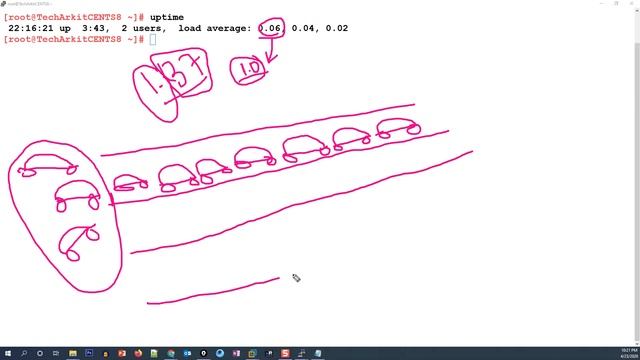Open File Explorer from the taskbar

tap(73, 353)
